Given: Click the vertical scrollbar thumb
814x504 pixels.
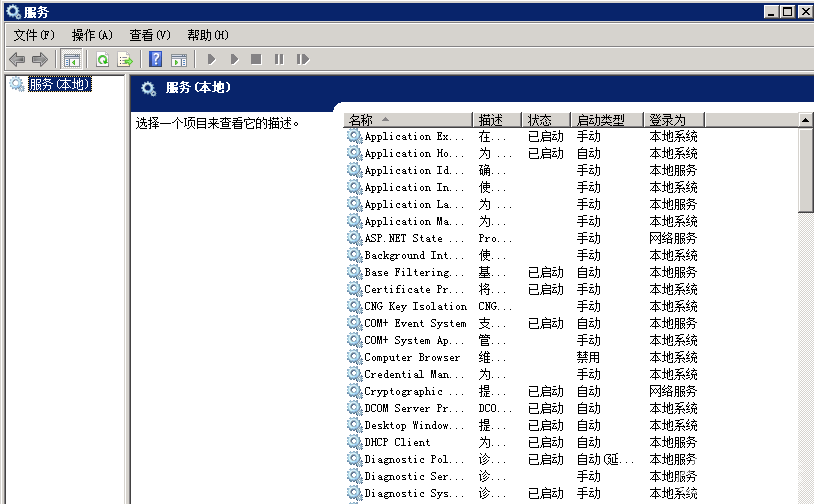Looking at the screenshot, I should coord(806,170).
